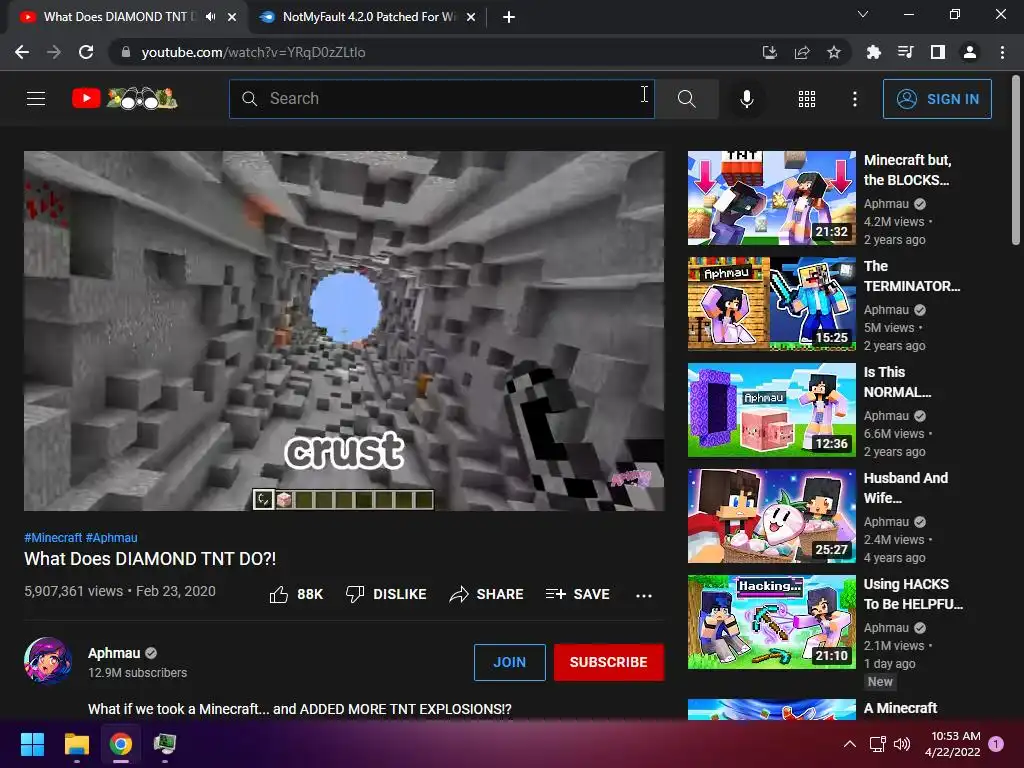Open volume control in system tray
Viewport: 1024px width, 768px height.
902,744
